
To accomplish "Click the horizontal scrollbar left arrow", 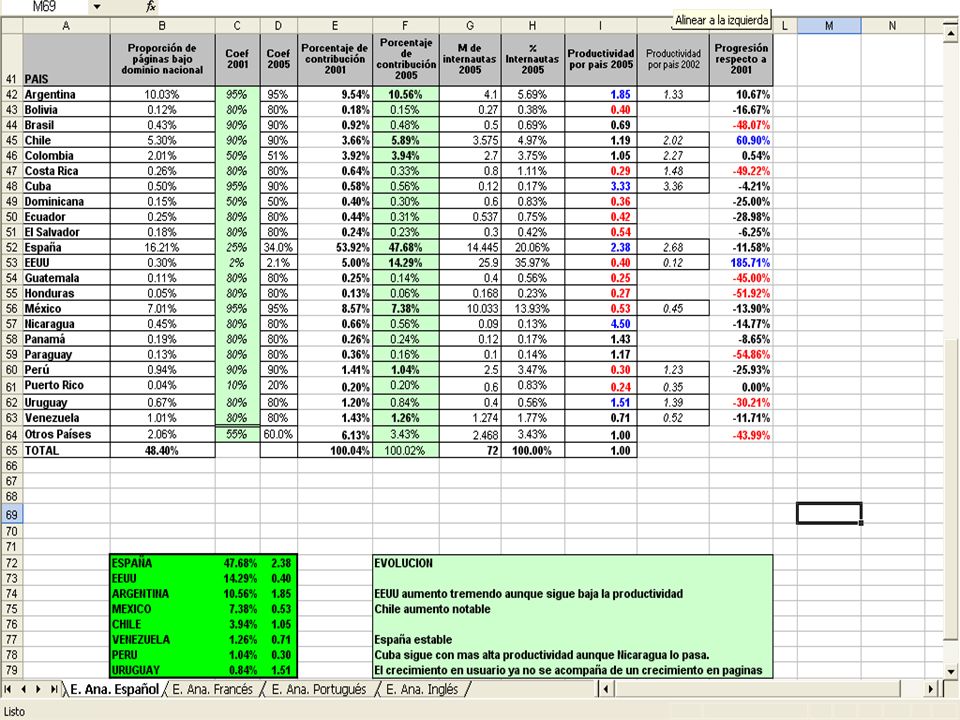I will [x=606, y=689].
